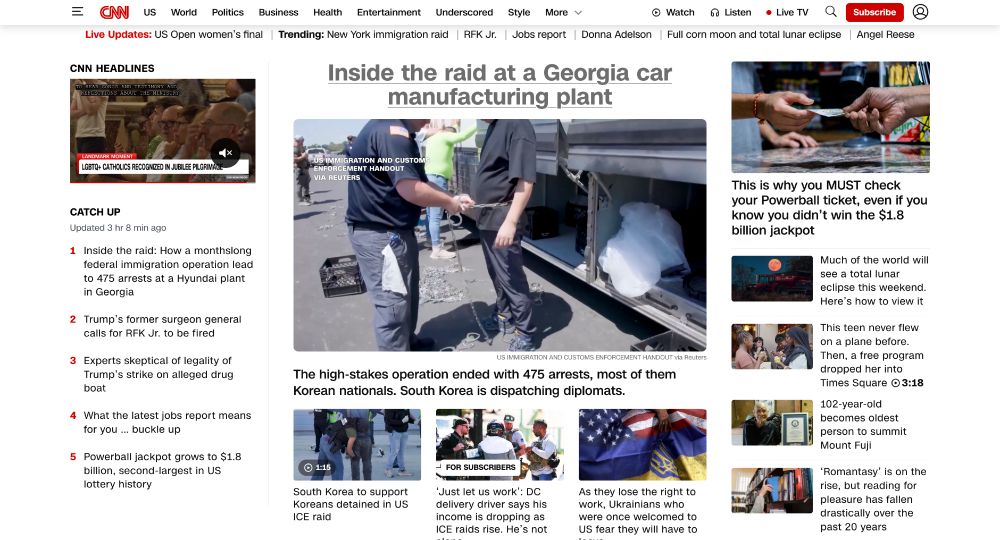The image size is (1000, 540).
Task: Open trending Angel Reese topic
Action: coord(885,34)
